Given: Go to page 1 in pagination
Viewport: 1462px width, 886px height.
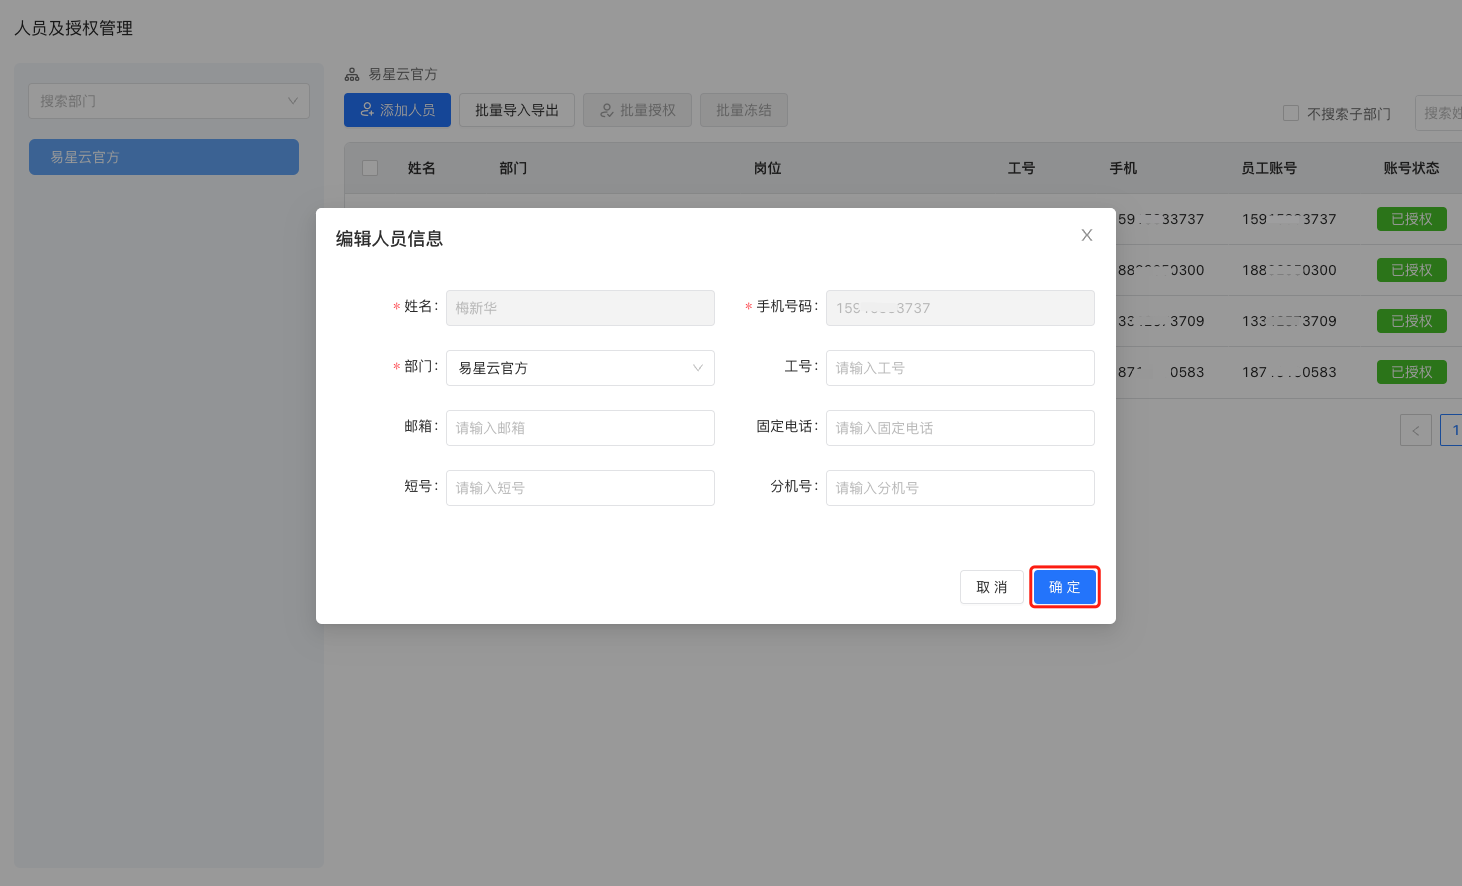Looking at the screenshot, I should coord(1452,430).
